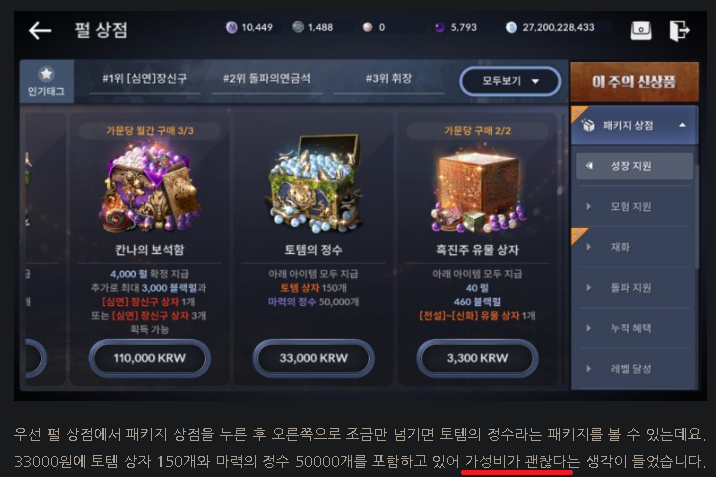
Task: Select the #1위 [심연]장신구 tag tab
Action: pyautogui.click(x=145, y=79)
